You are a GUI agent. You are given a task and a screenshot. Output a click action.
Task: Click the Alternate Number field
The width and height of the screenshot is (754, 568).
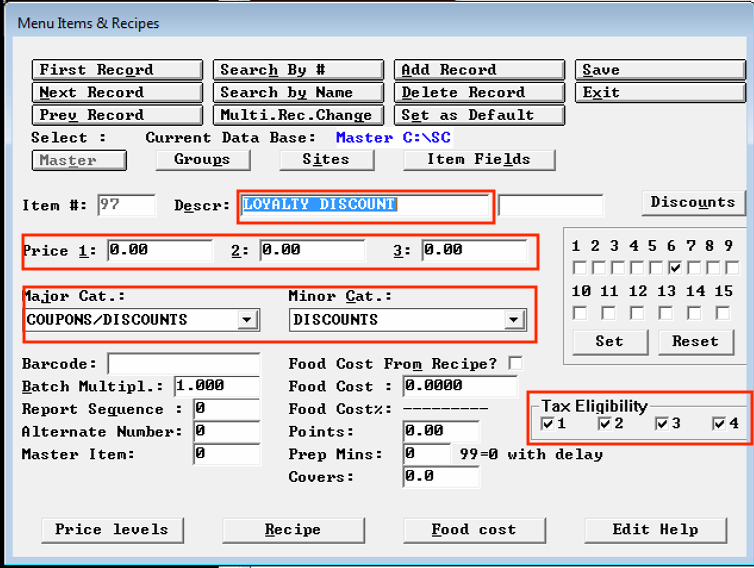(226, 432)
